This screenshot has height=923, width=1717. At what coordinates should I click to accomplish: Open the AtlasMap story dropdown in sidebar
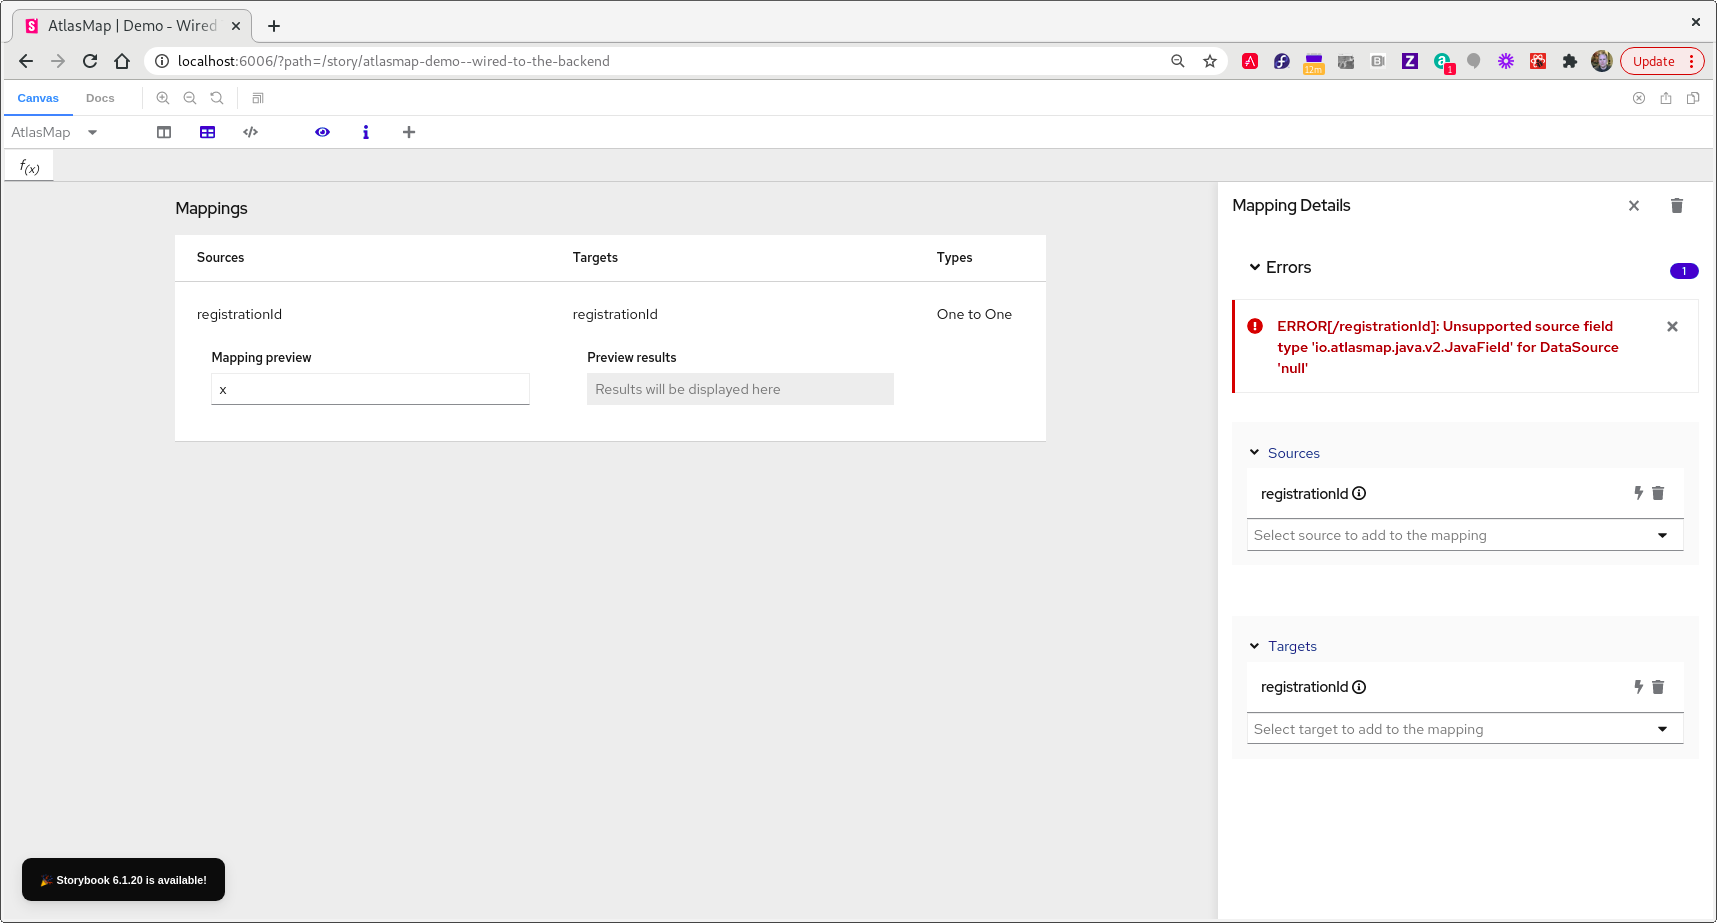point(92,131)
